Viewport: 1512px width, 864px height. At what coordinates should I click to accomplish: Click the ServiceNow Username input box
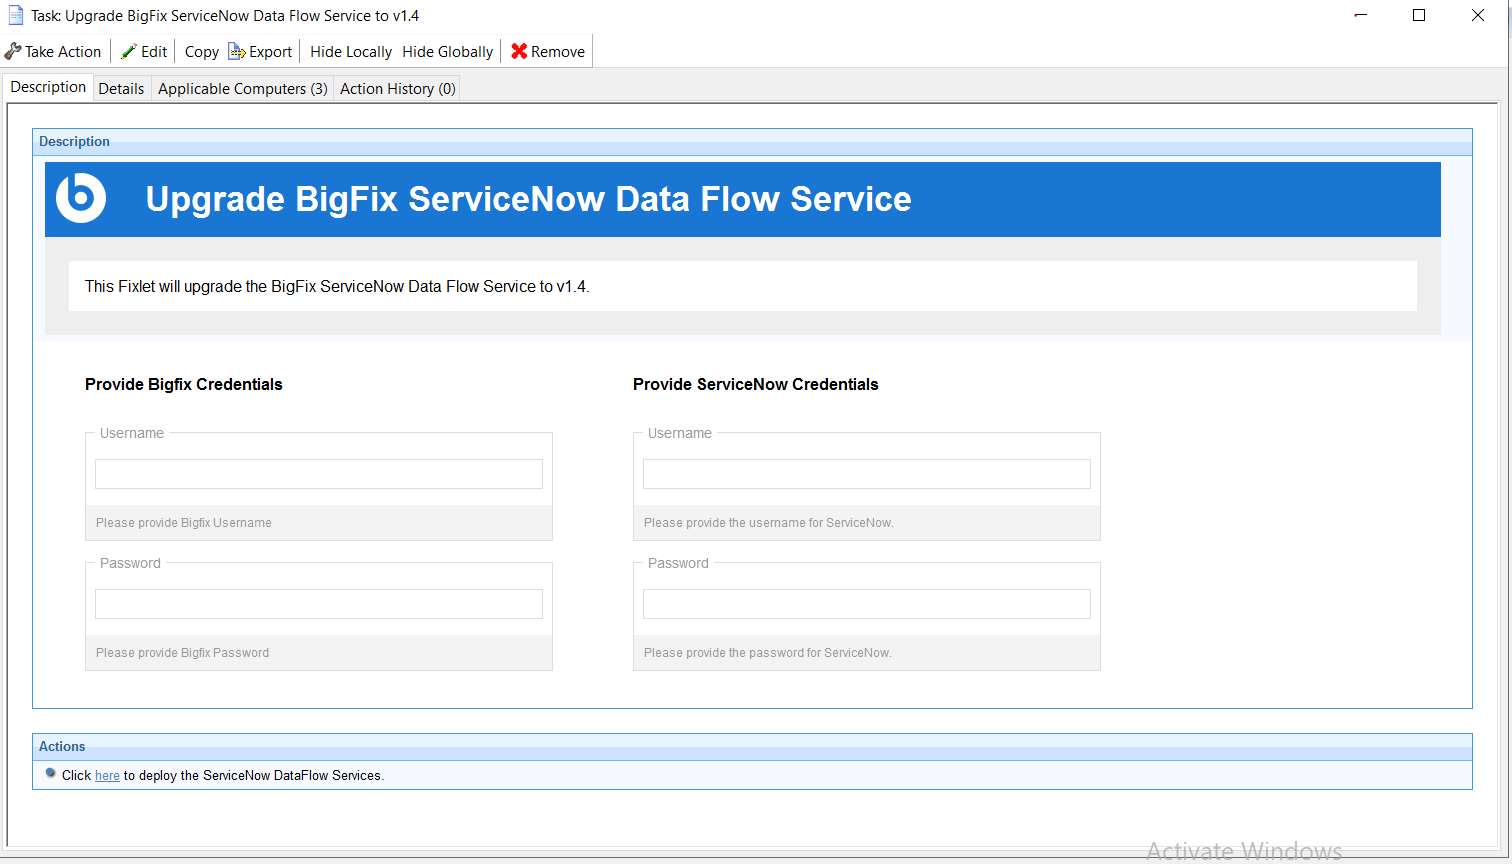click(x=867, y=474)
